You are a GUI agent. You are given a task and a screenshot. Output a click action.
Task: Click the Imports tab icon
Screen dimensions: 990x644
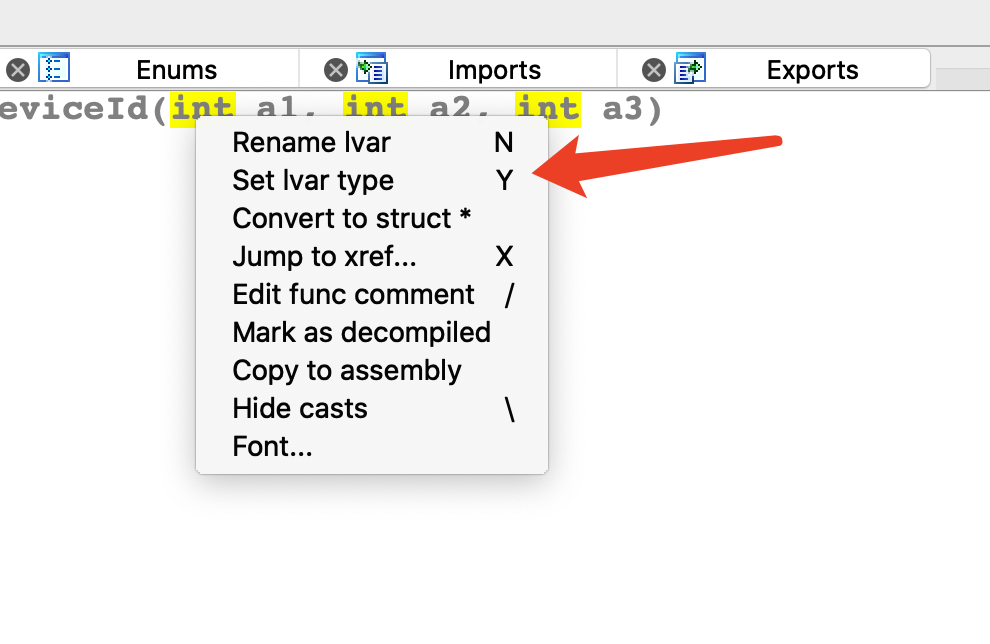coord(372,69)
